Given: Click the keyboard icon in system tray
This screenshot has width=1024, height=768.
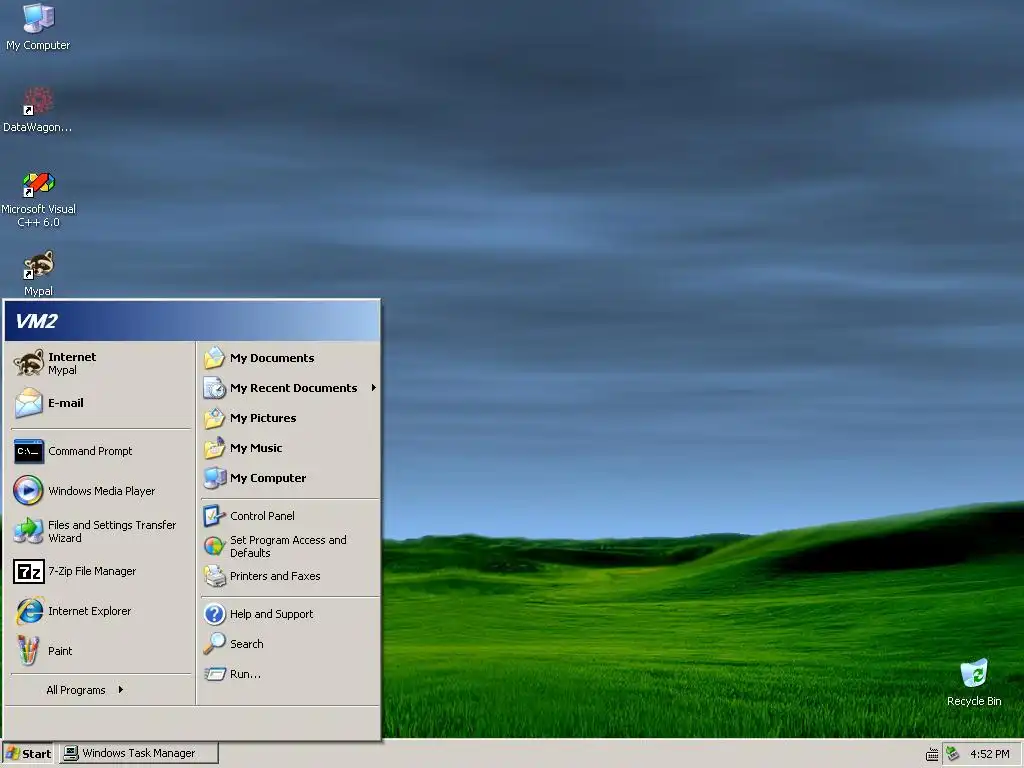Looking at the screenshot, I should [933, 754].
